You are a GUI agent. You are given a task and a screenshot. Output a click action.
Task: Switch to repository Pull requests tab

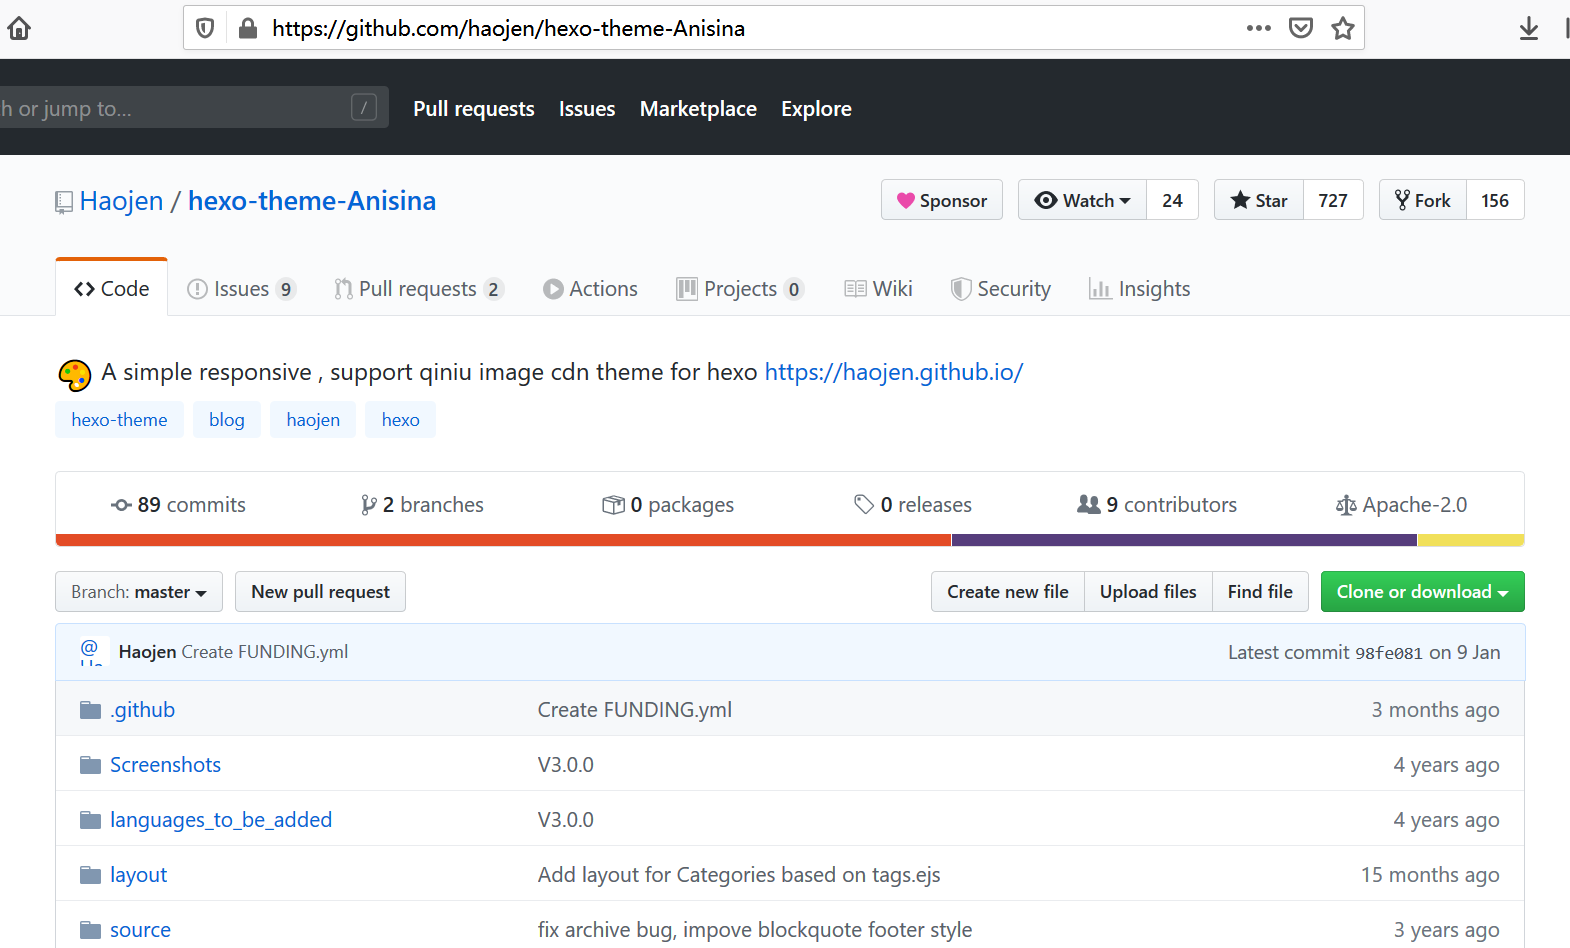(x=418, y=289)
